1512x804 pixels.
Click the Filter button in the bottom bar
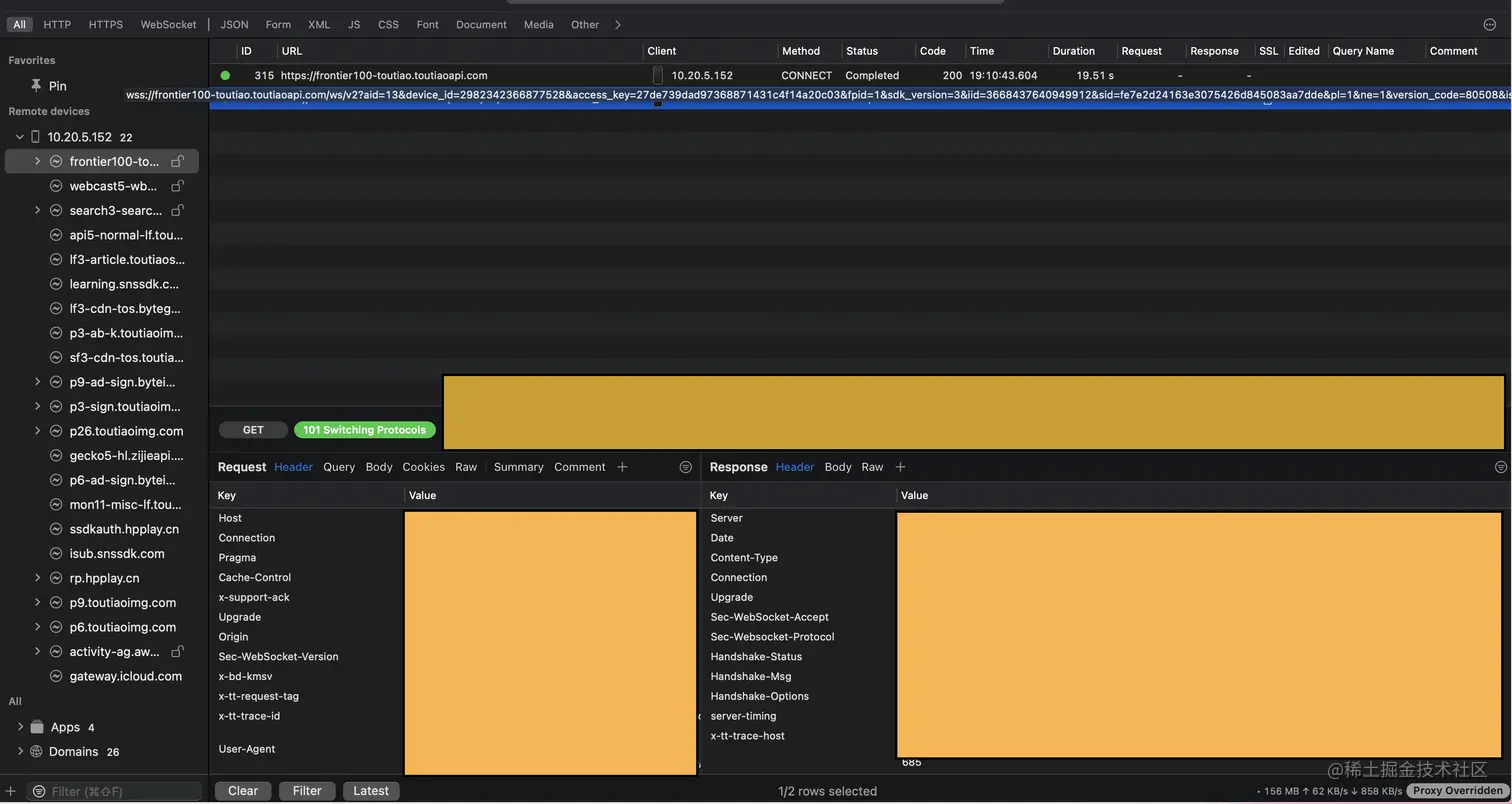(x=307, y=791)
